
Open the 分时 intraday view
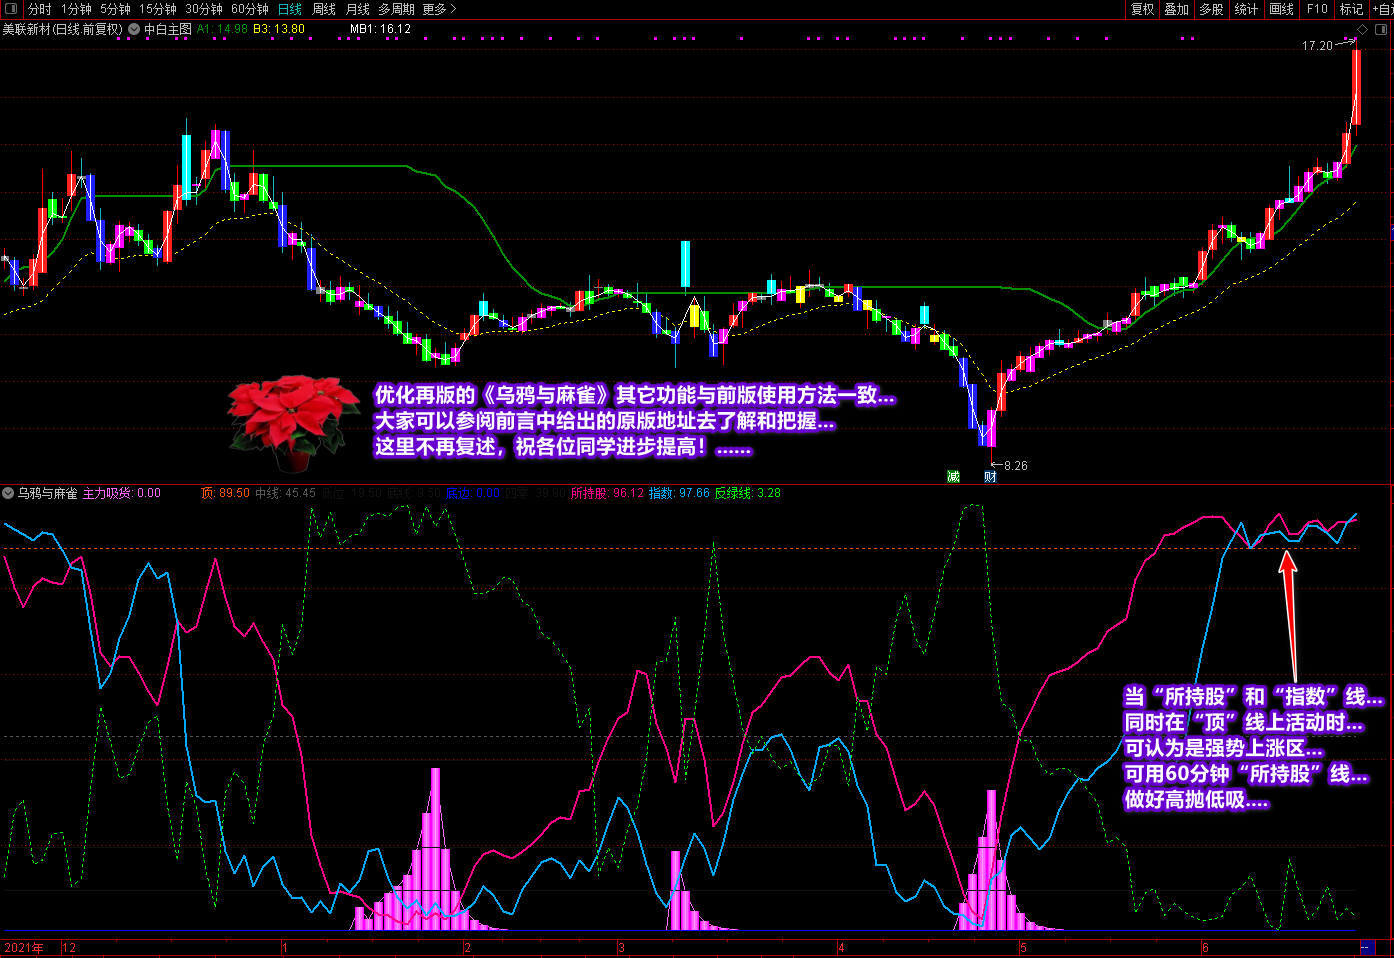[40, 9]
